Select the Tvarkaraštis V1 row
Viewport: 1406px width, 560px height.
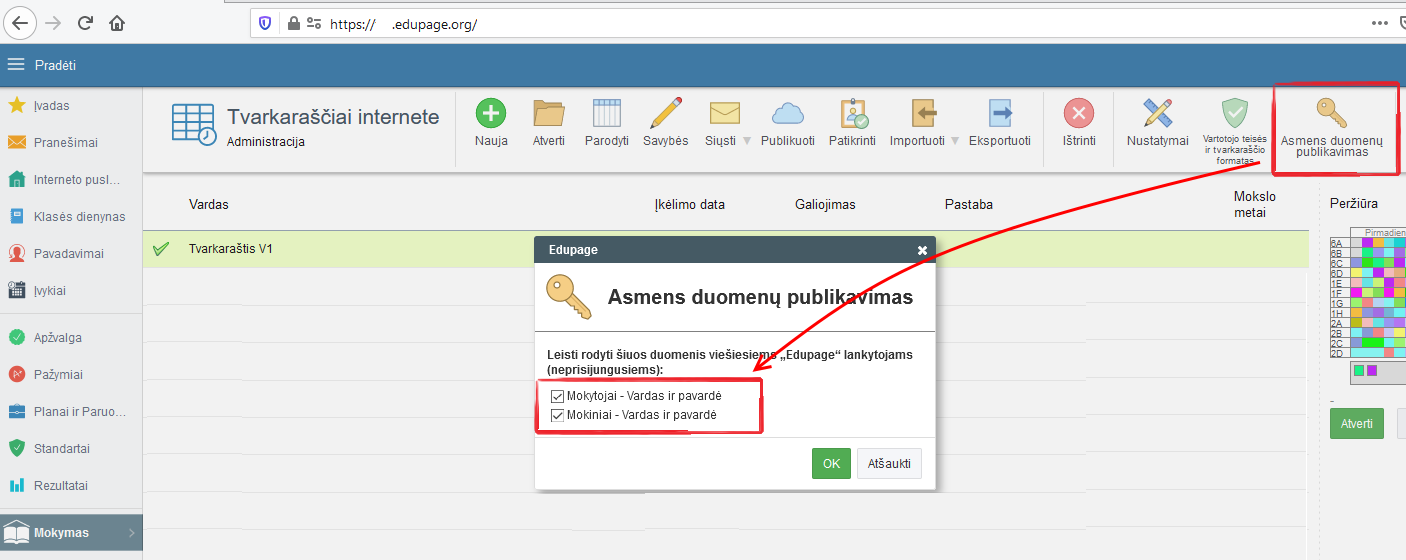click(725, 249)
